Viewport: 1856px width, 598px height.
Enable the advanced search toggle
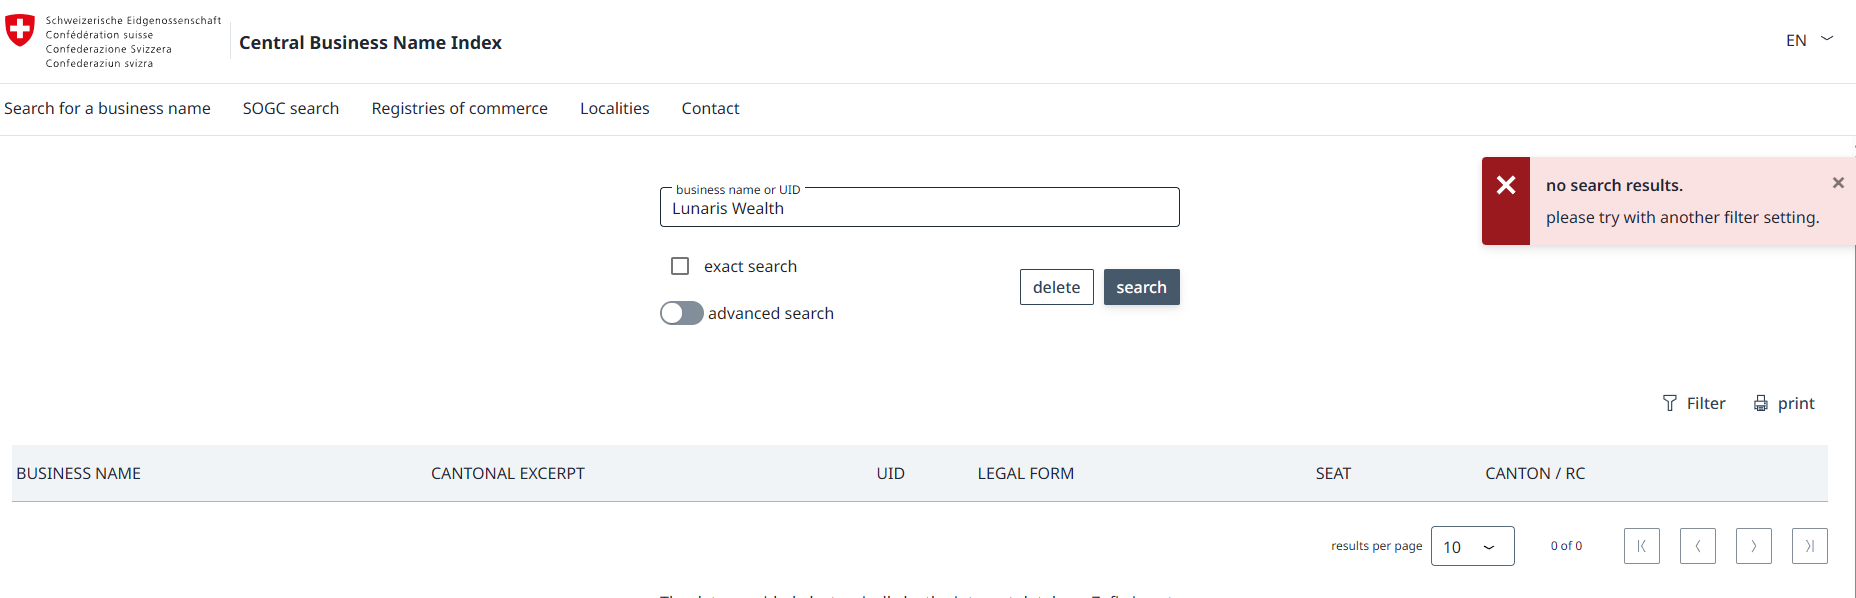click(682, 313)
